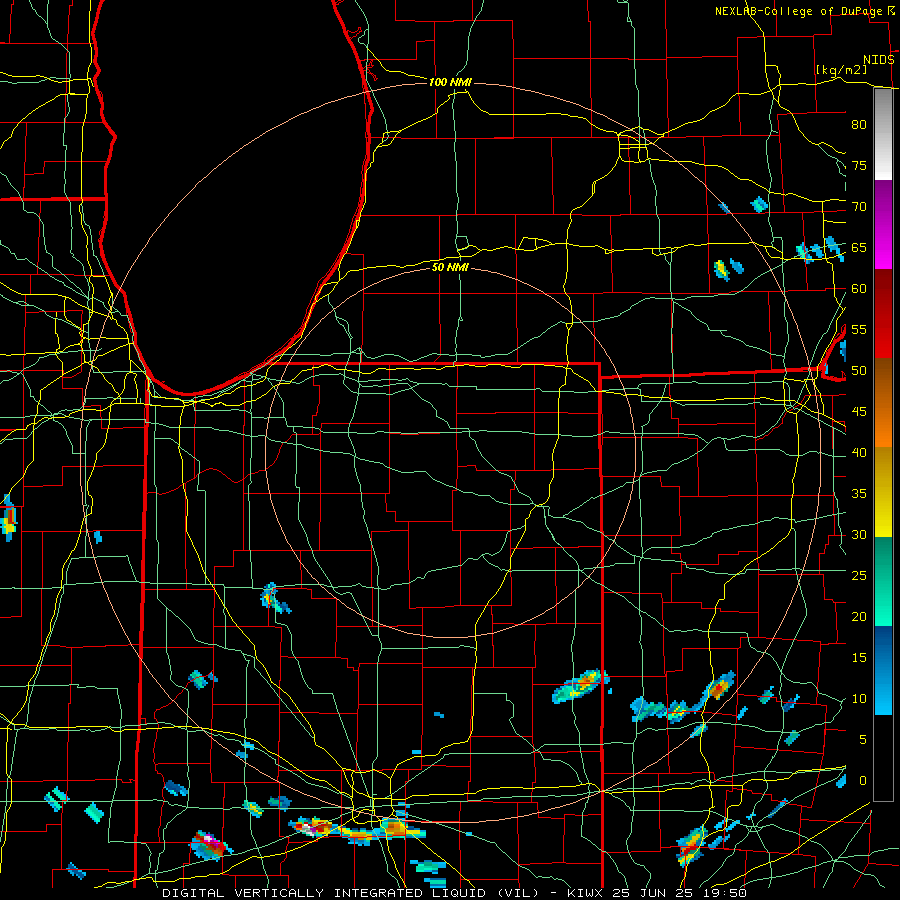
Task: Click legend value 75 on the scale
Action: tap(859, 166)
